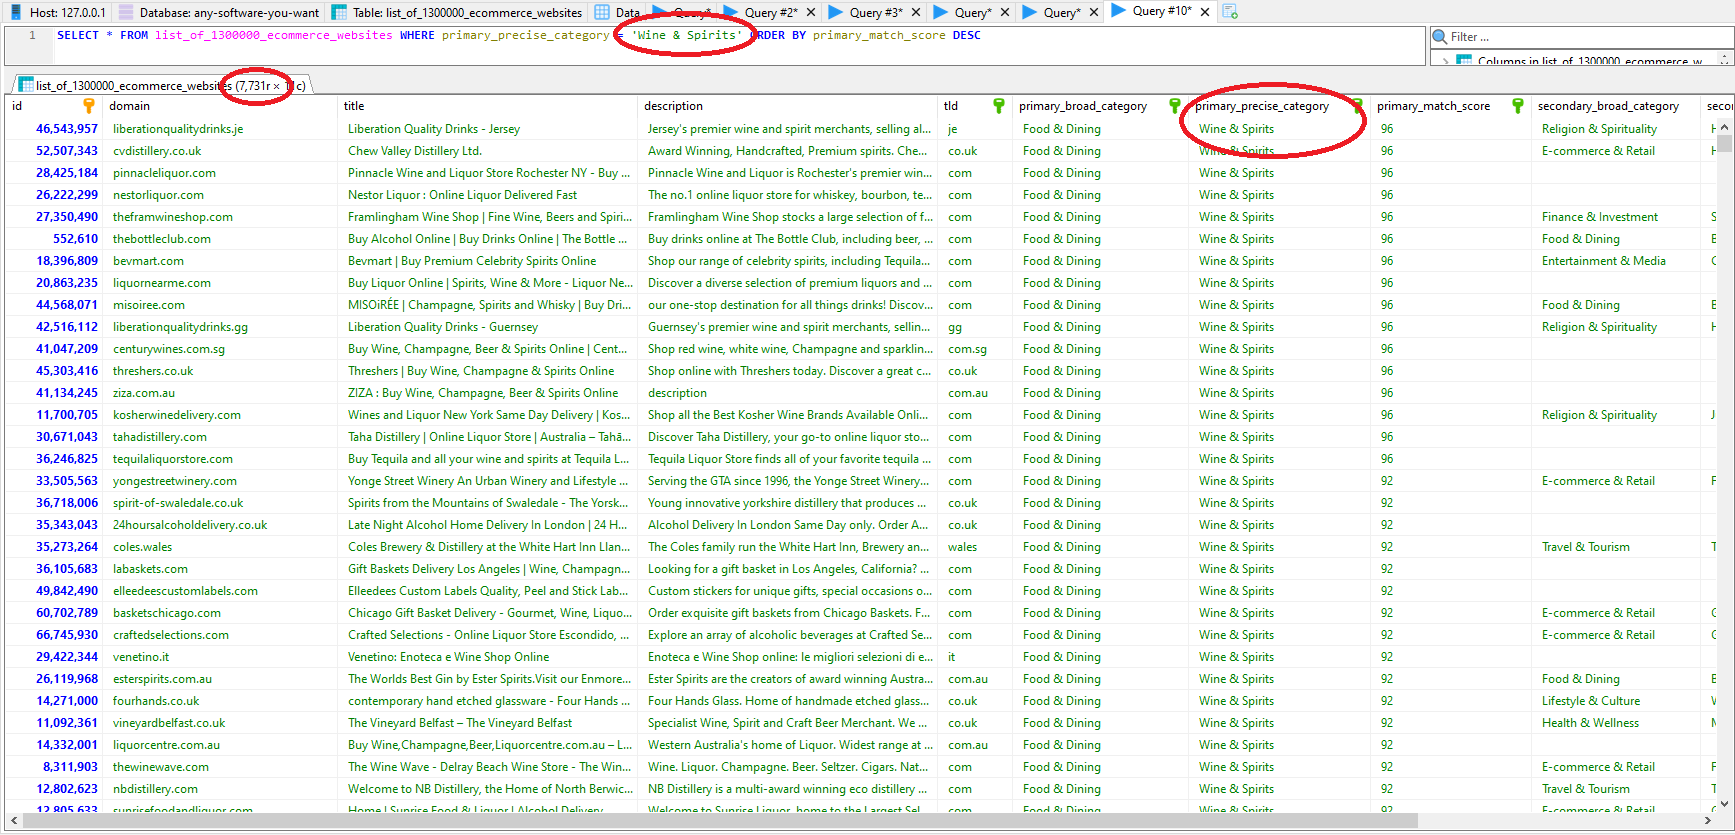This screenshot has width=1735, height=835.
Task: Sort by the title column header
Action: tap(488, 106)
